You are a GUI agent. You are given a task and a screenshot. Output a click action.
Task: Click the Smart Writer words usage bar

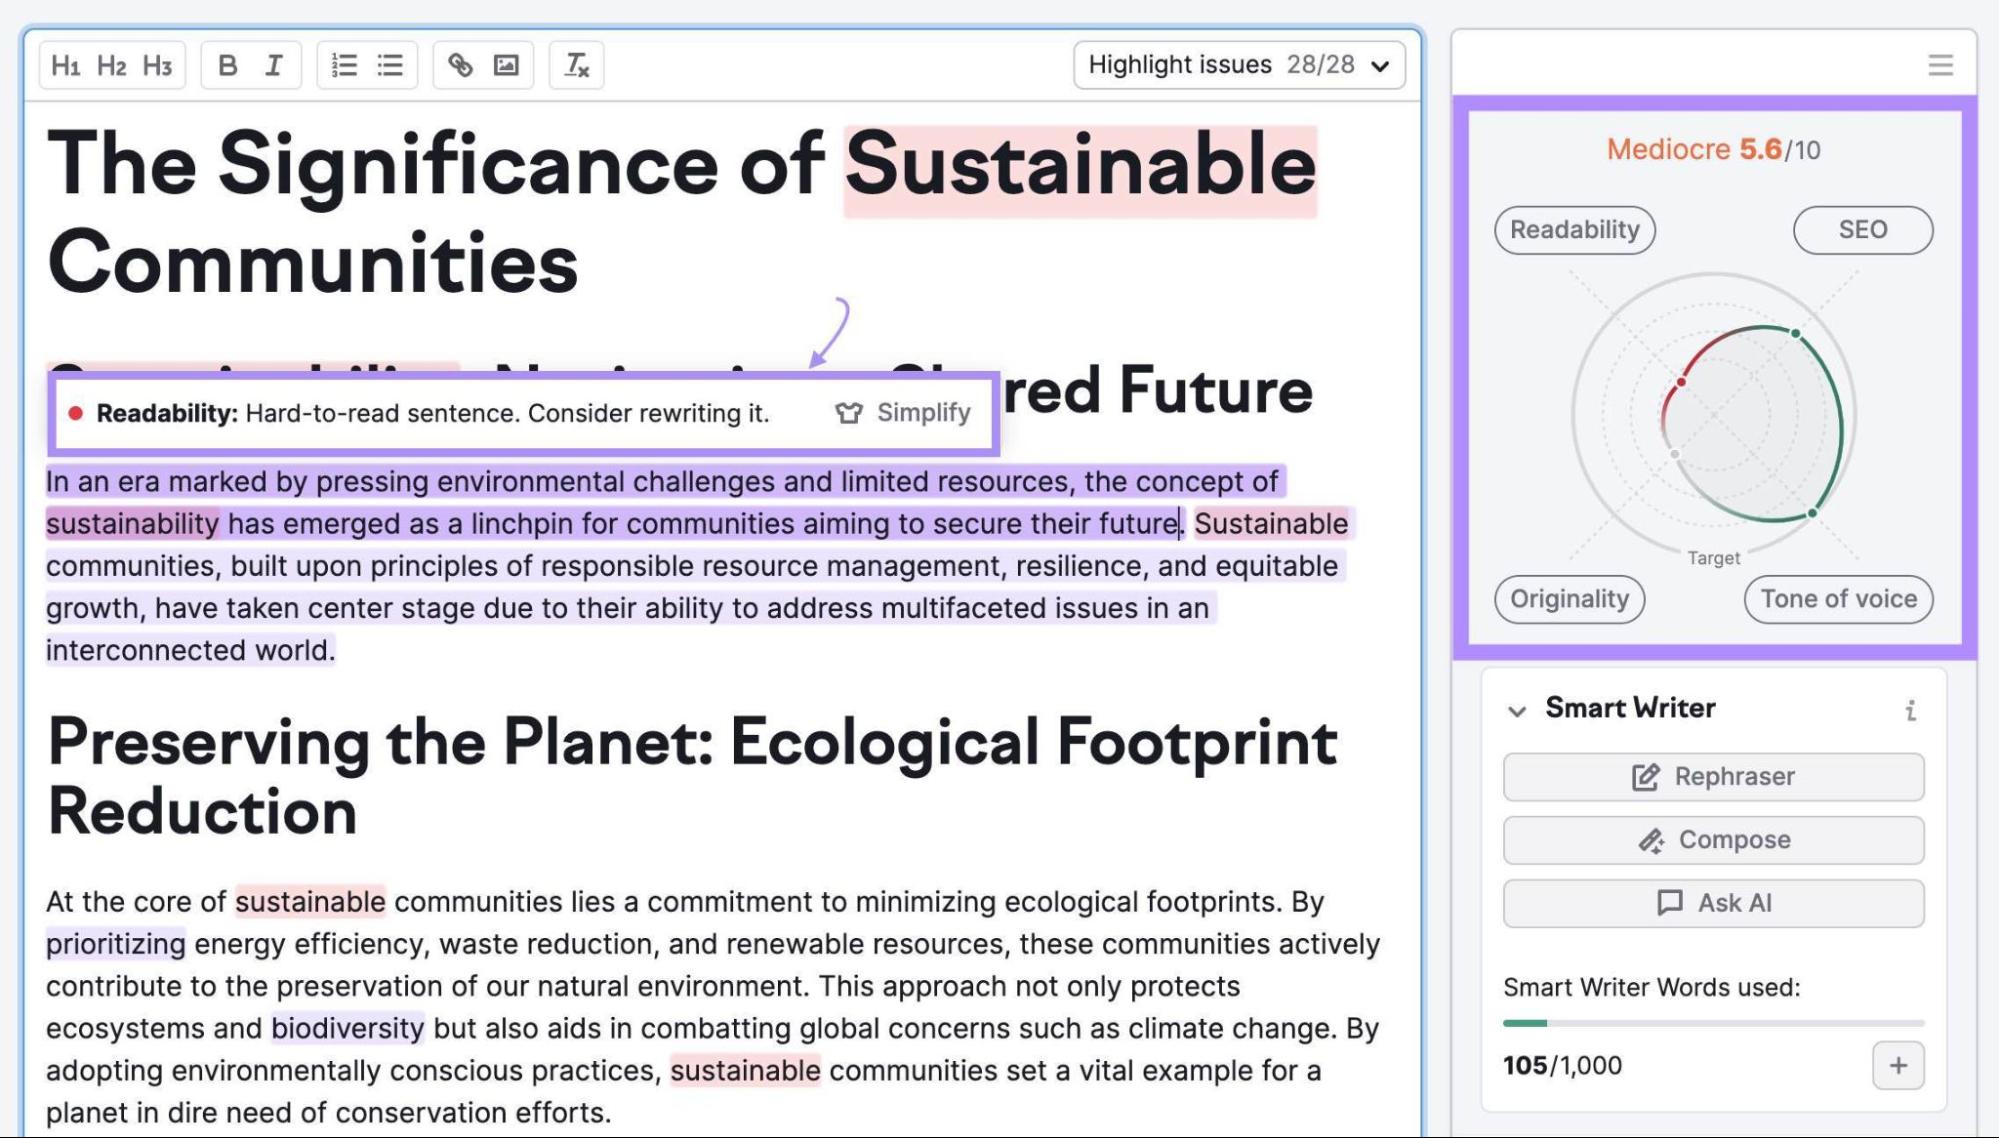pyautogui.click(x=1713, y=1023)
